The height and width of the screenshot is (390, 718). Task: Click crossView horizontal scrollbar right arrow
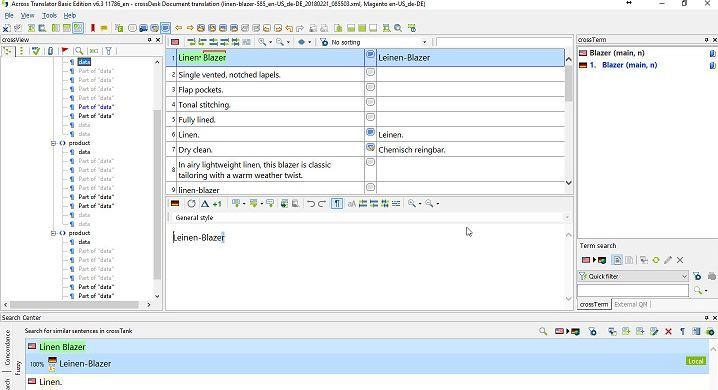[149, 304]
